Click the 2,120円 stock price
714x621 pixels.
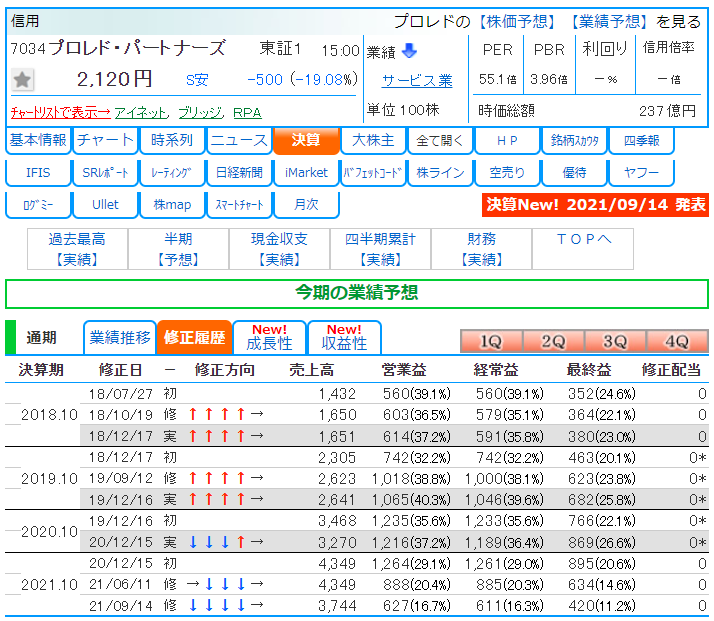click(x=114, y=80)
